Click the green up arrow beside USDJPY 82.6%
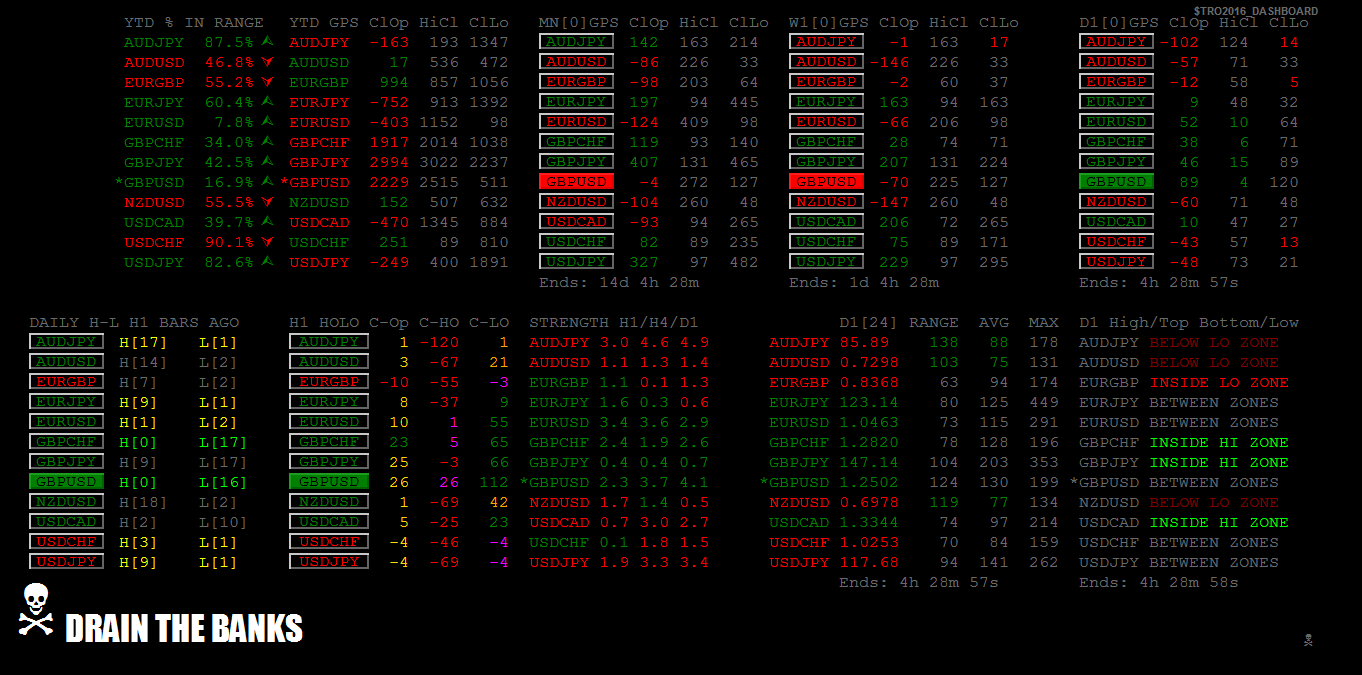The width and height of the screenshot is (1362, 675). 267,262
